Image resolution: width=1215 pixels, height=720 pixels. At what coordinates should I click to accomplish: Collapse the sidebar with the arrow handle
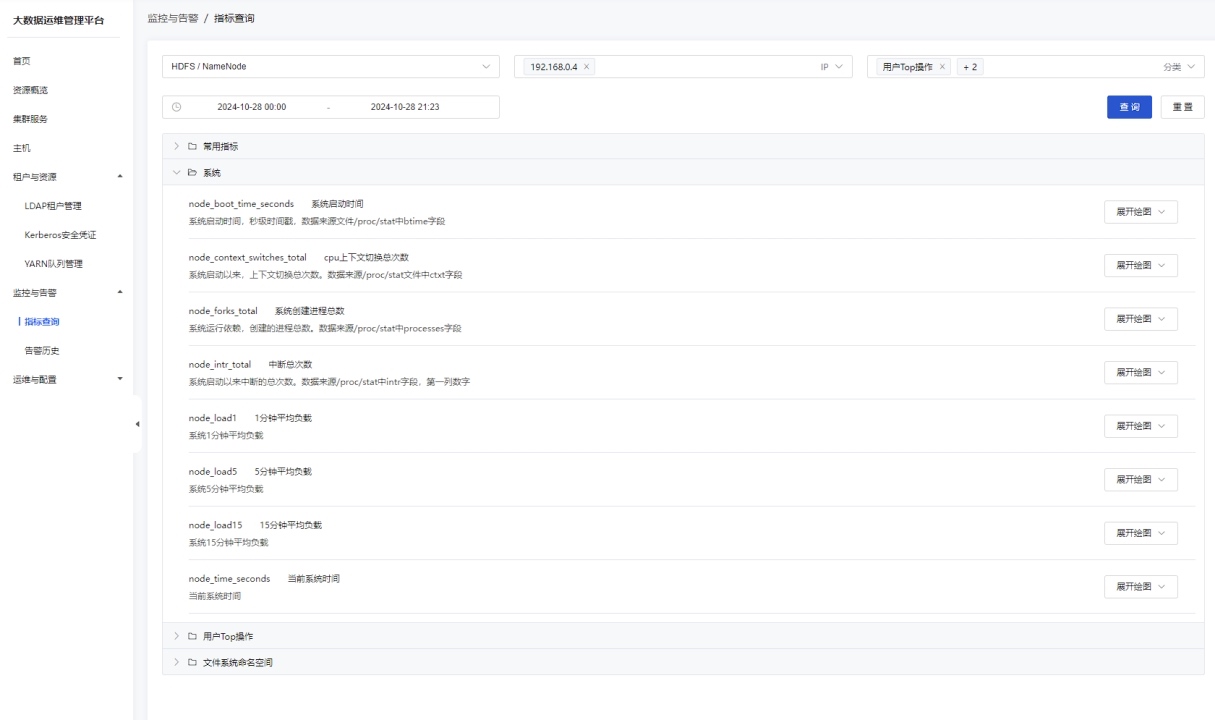pos(137,425)
